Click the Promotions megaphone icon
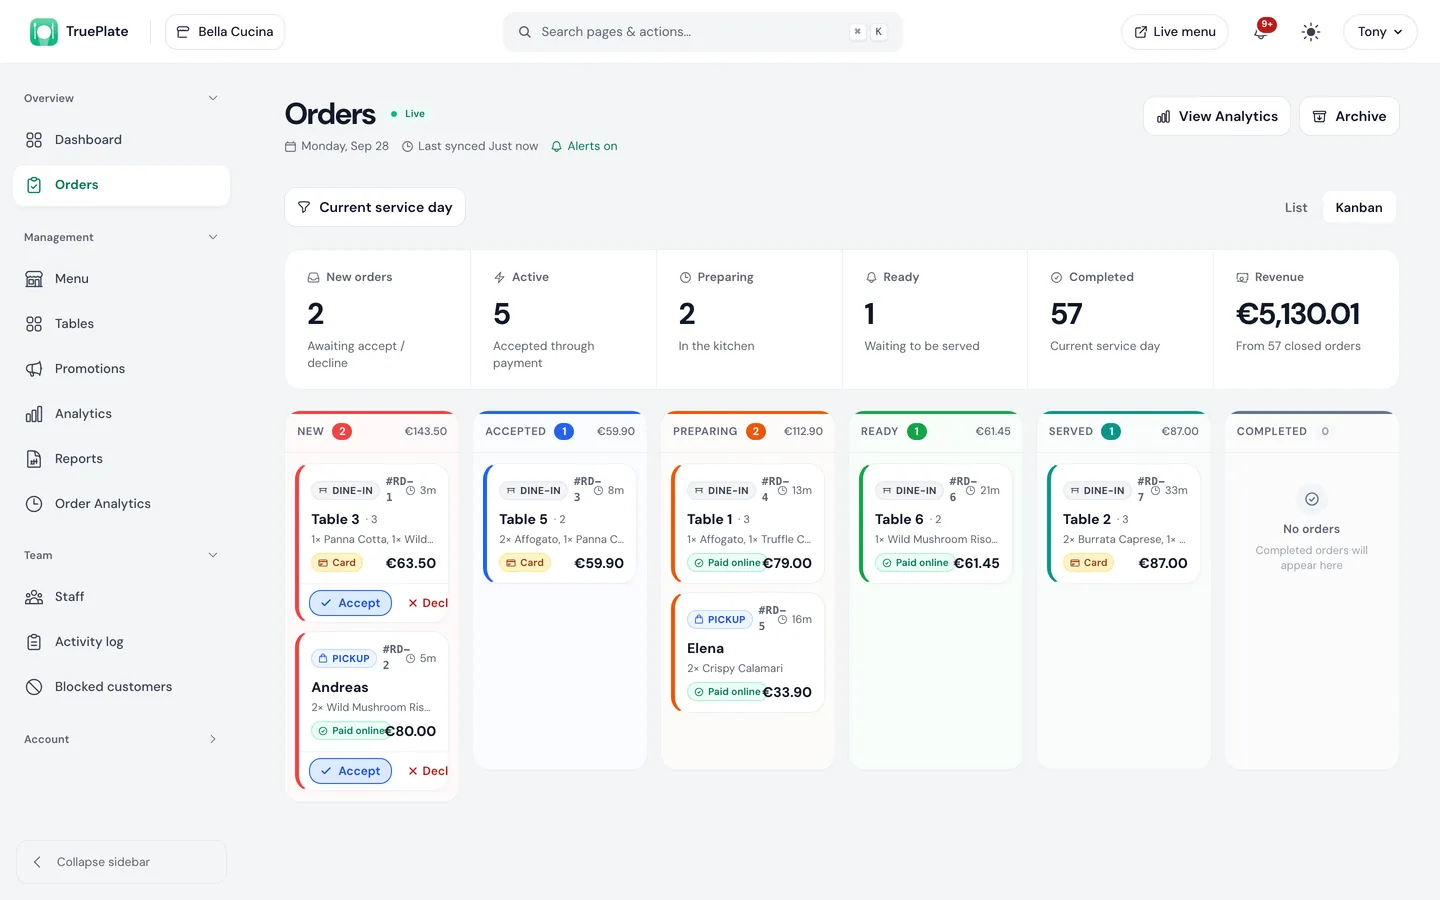 [34, 369]
